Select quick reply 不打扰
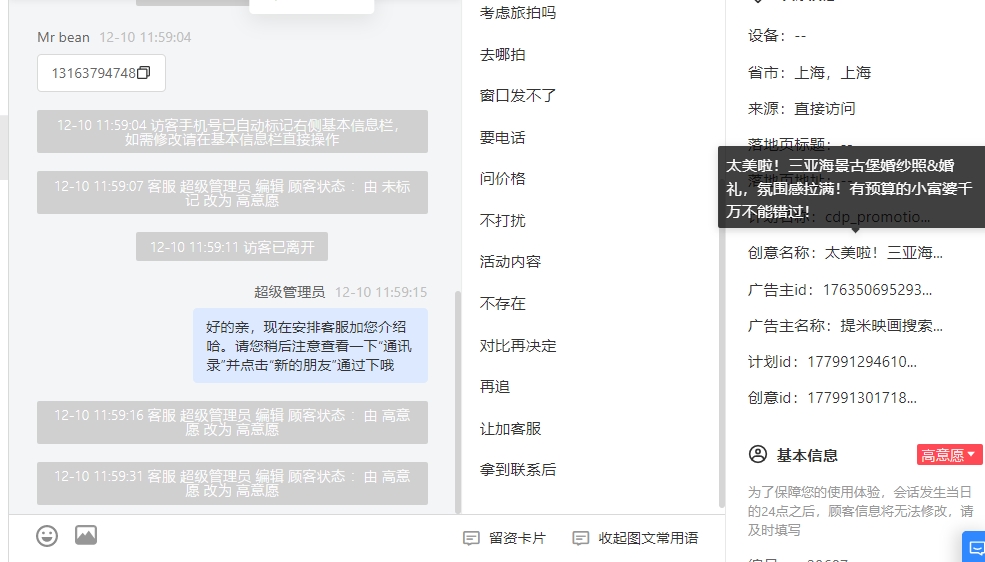Screen dimensions: 985x562 click(503, 220)
